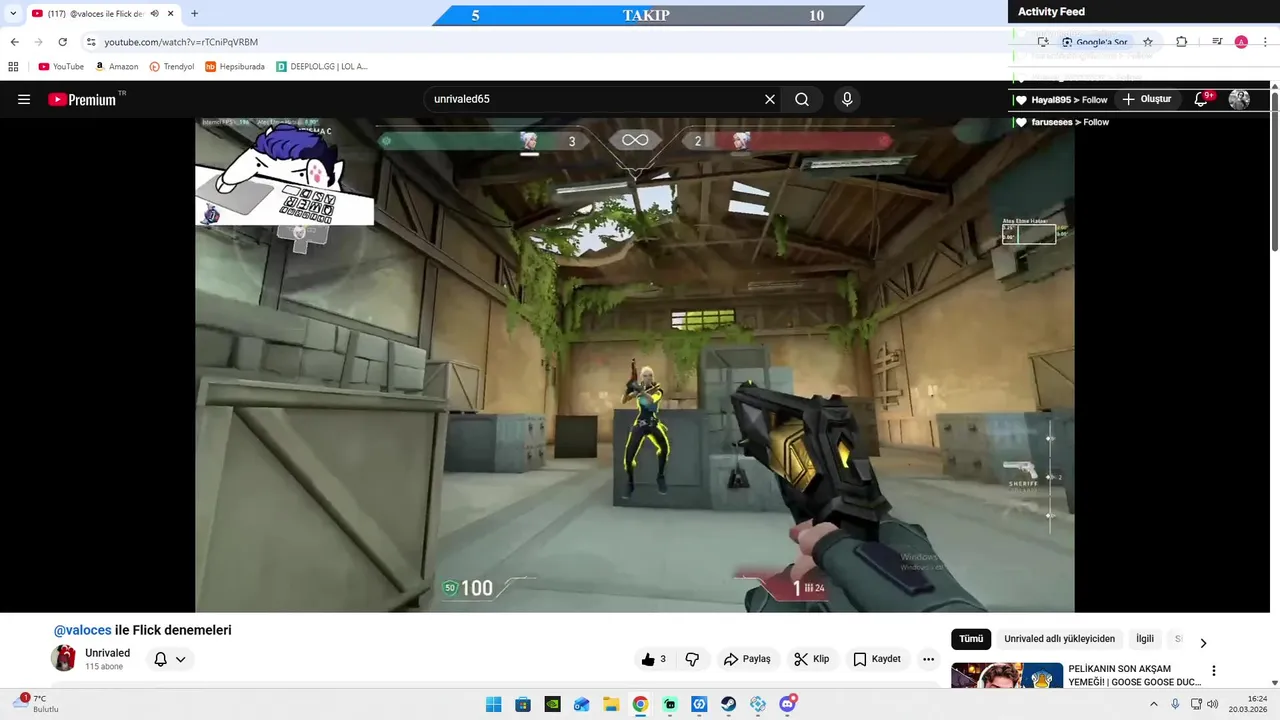The width and height of the screenshot is (1280, 720).
Task: Clear the search box with the X
Action: point(770,99)
